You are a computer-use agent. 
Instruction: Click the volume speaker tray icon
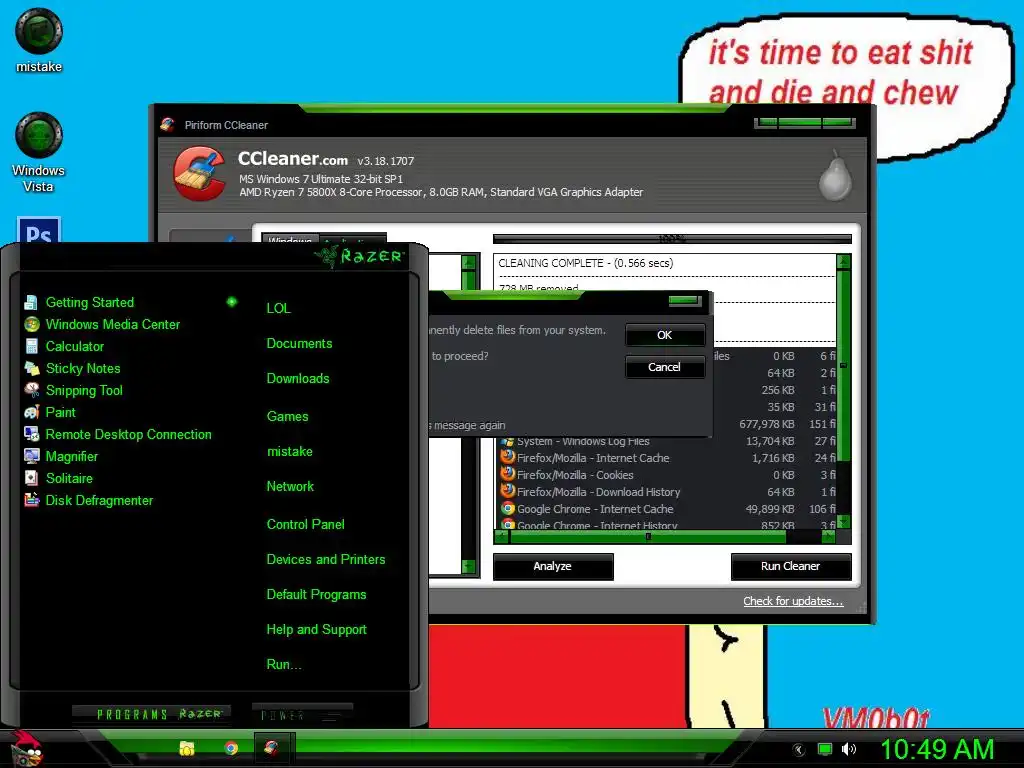point(849,749)
